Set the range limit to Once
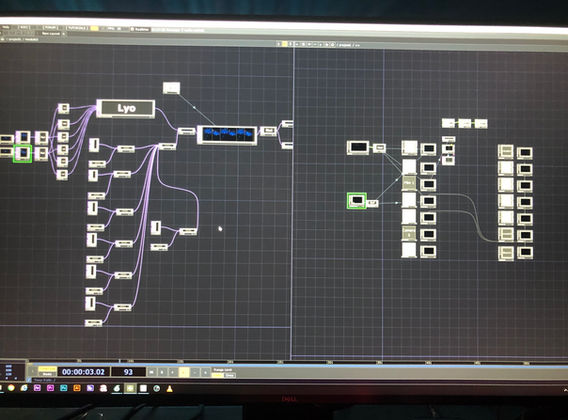568x420 pixels. (x=230, y=375)
